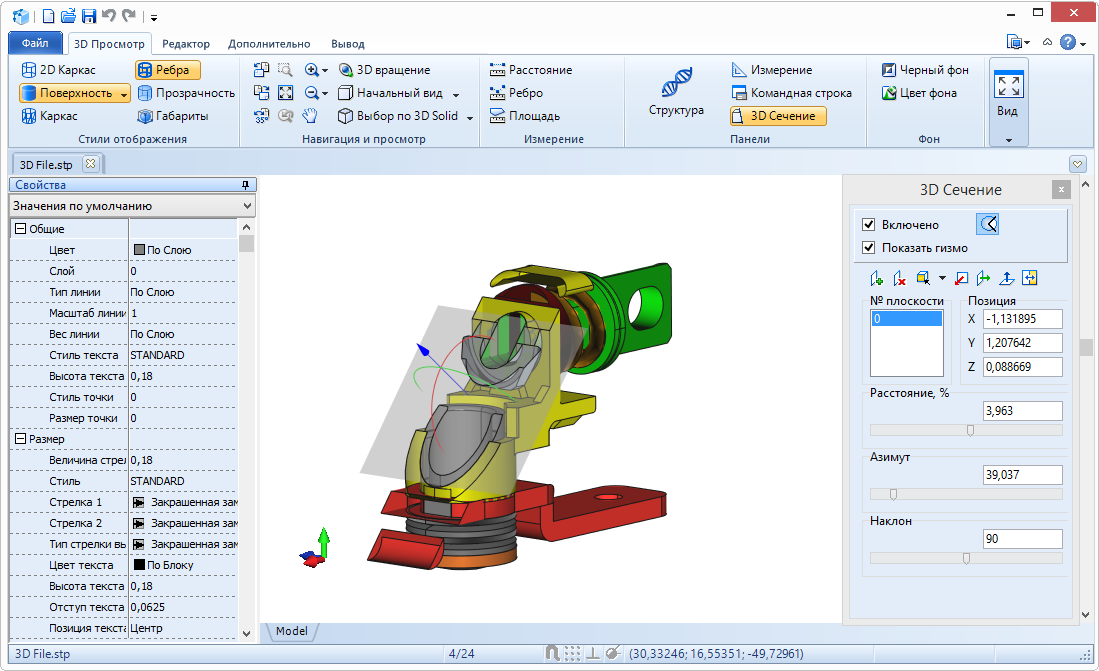The image size is (1099, 671).
Task: Open the Структура panel
Action: click(676, 93)
